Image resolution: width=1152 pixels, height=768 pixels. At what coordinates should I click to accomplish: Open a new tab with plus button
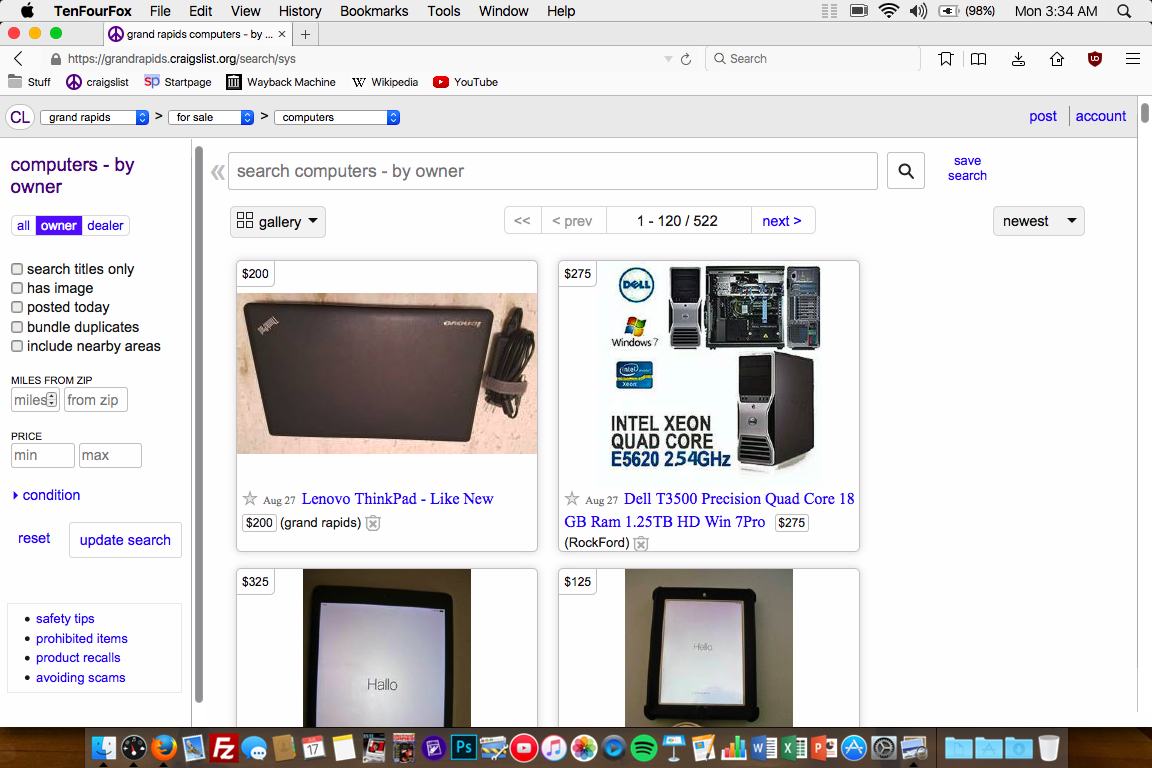tap(306, 35)
